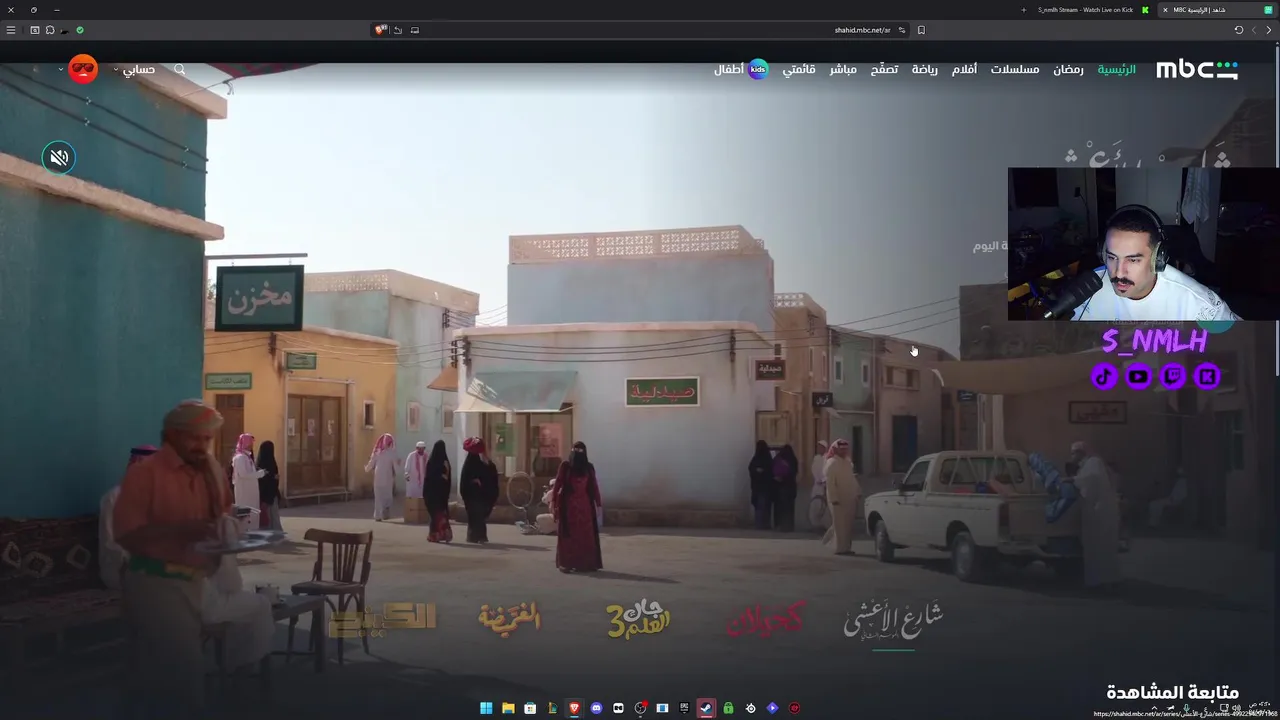Open YouTube icon on stream overlay

tap(1138, 377)
